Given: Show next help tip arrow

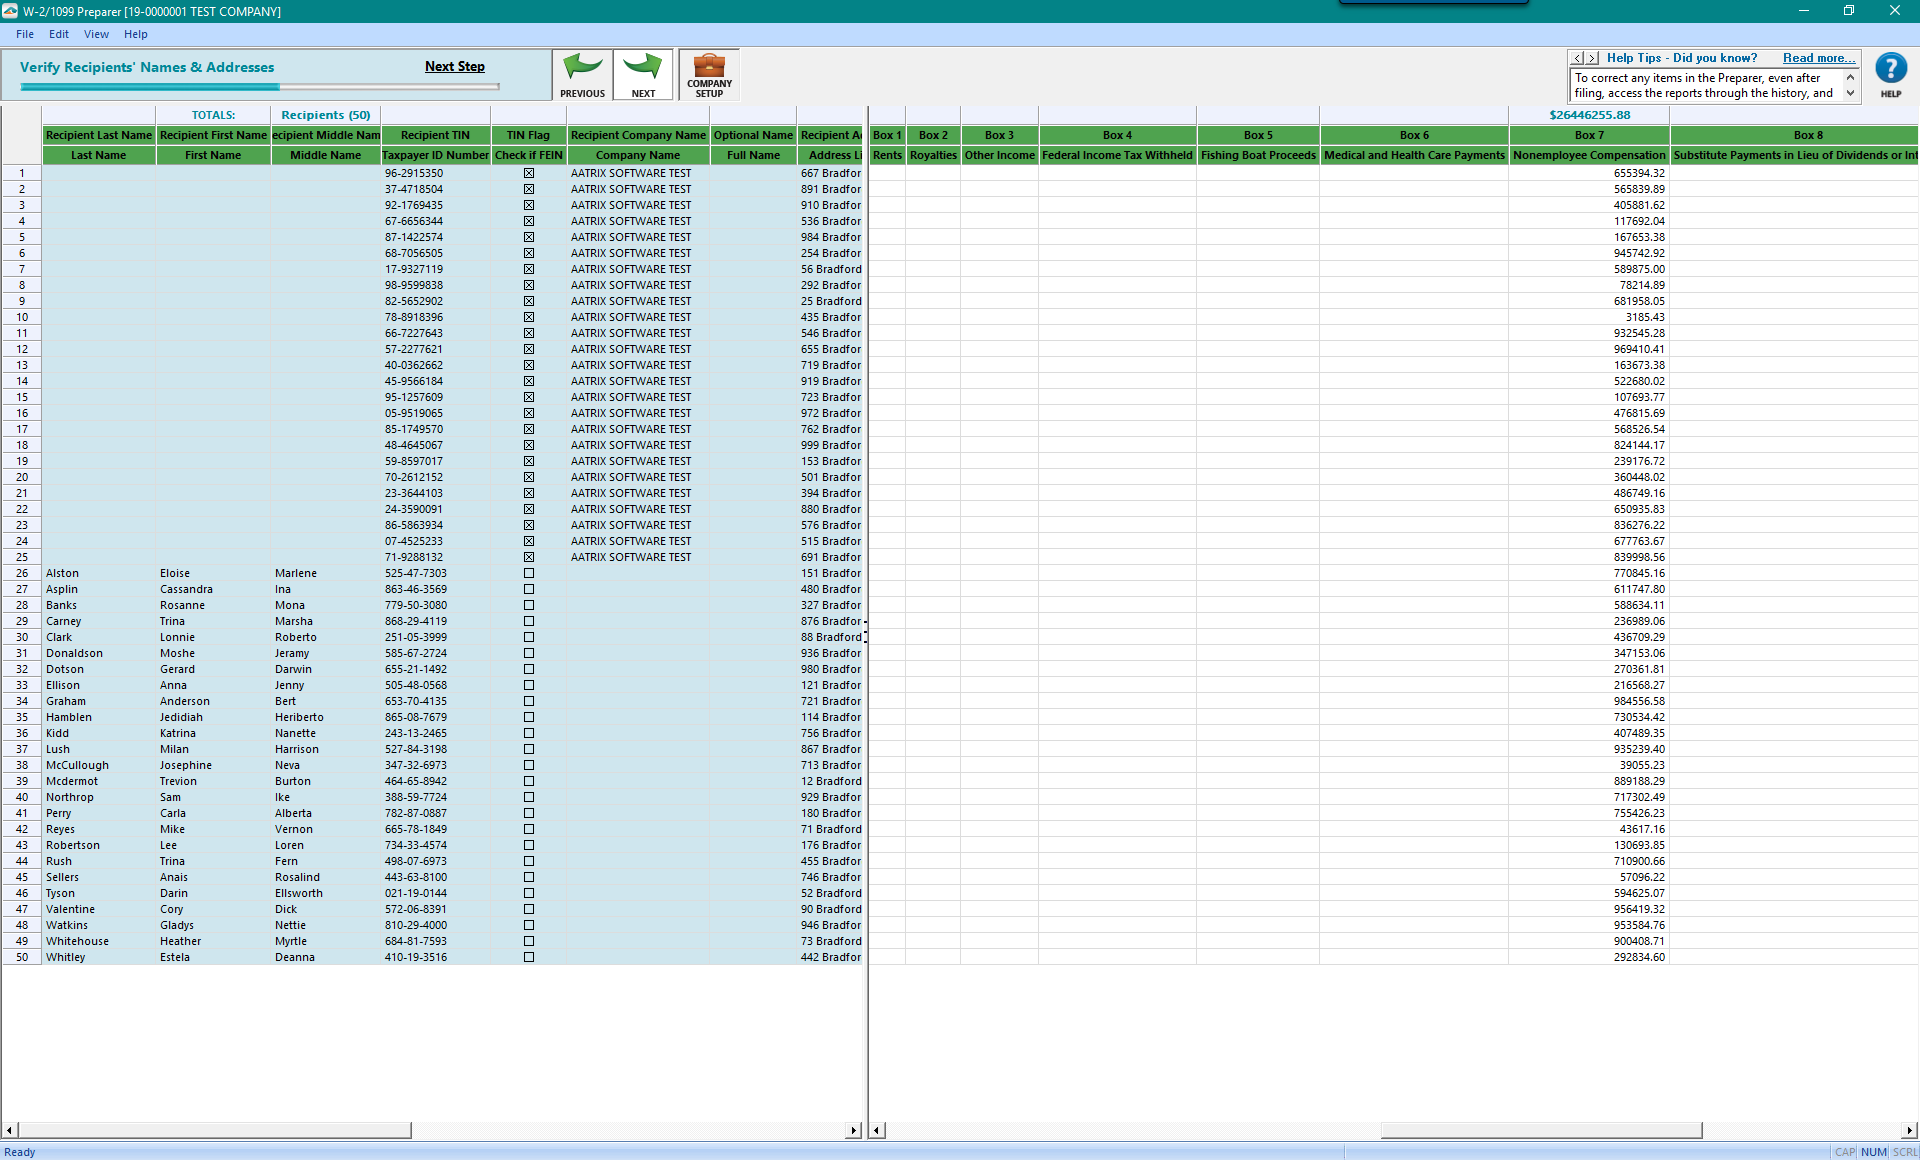Looking at the screenshot, I should [1593, 58].
